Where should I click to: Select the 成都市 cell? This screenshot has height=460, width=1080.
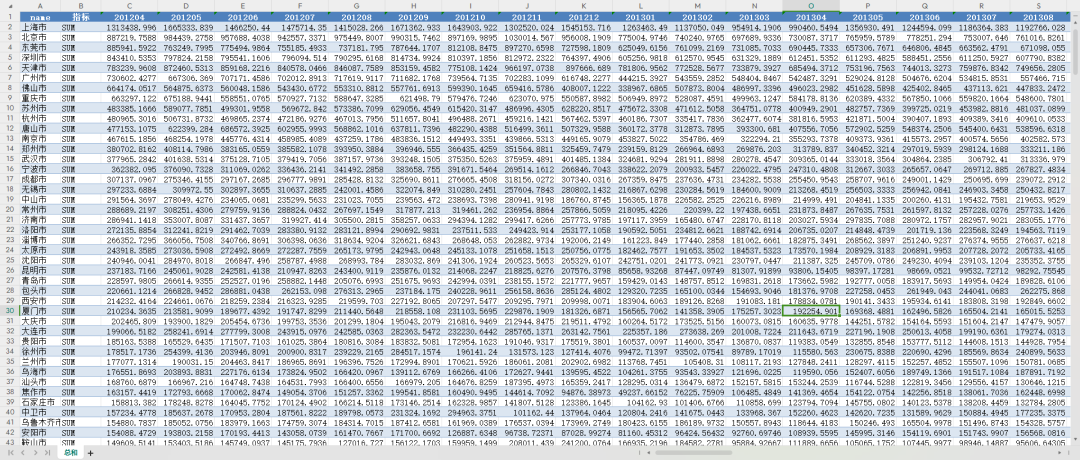(x=41, y=177)
